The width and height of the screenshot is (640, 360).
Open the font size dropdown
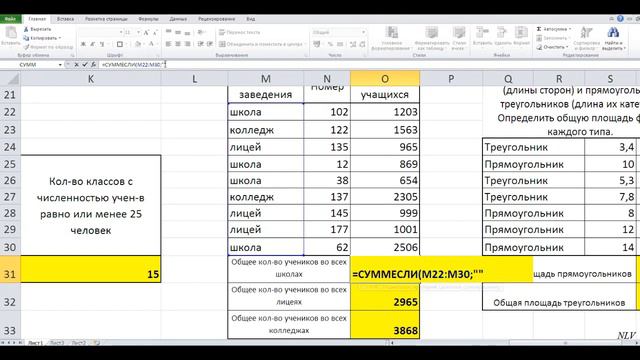pyautogui.click(x=138, y=32)
